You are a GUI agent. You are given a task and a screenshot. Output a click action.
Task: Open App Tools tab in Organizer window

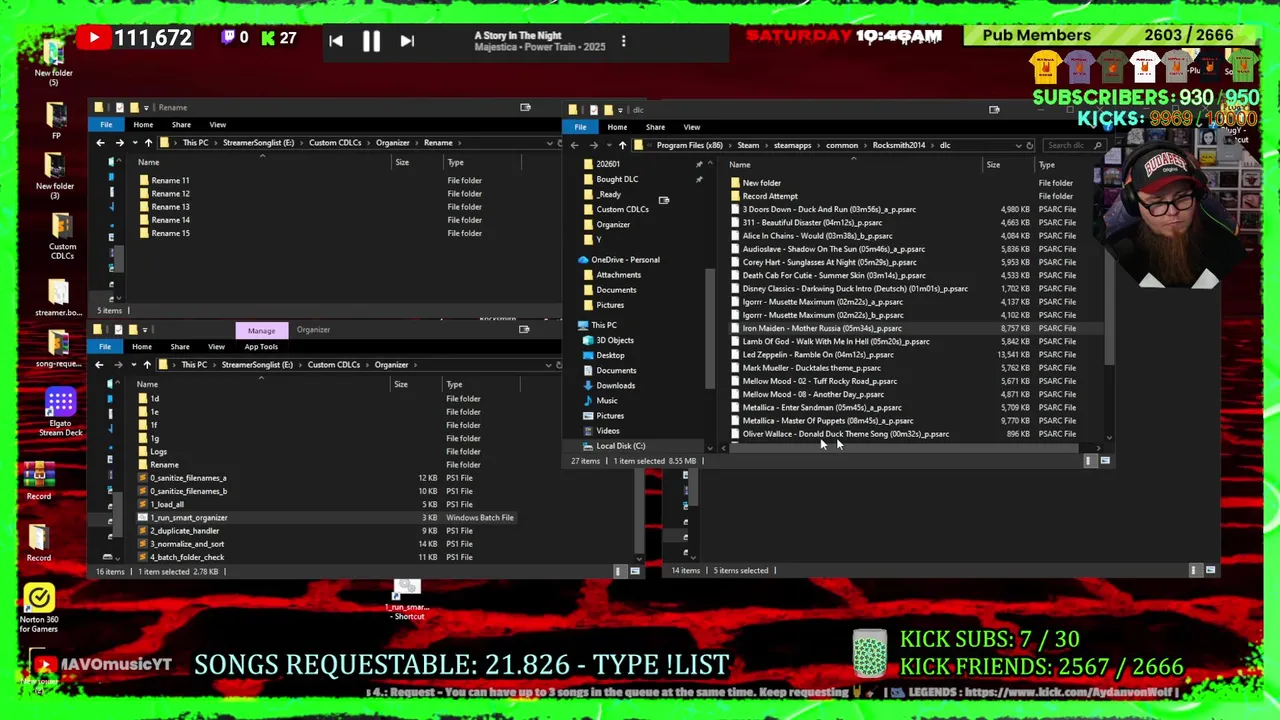[261, 347]
